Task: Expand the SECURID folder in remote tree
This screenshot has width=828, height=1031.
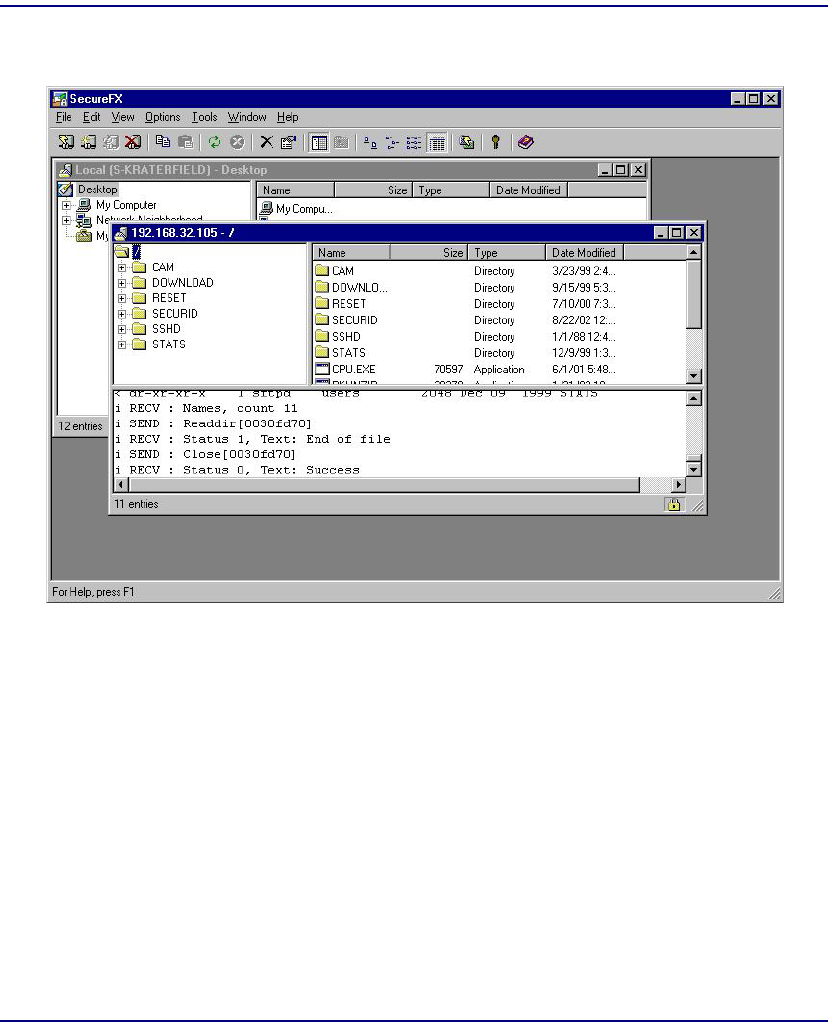Action: click(x=122, y=314)
